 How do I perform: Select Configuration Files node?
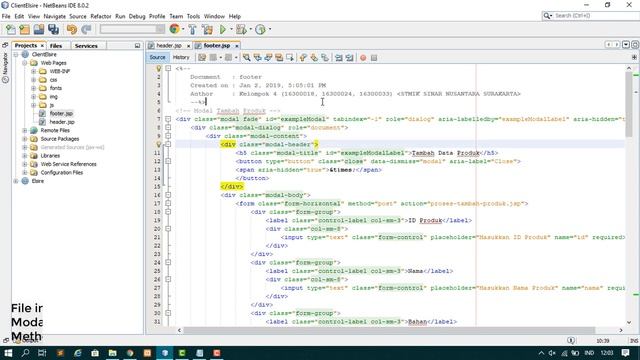point(62,173)
